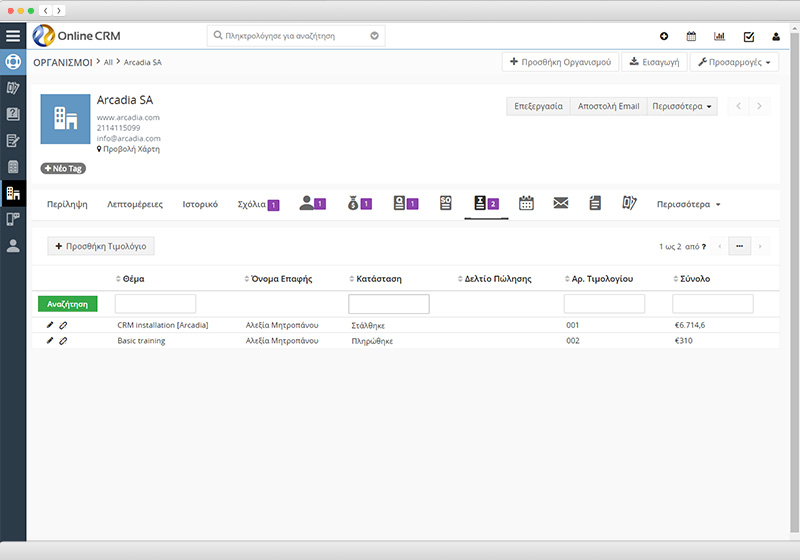This screenshot has width=800, height=560.
Task: Sort by the Θέμα column
Action: 130,278
